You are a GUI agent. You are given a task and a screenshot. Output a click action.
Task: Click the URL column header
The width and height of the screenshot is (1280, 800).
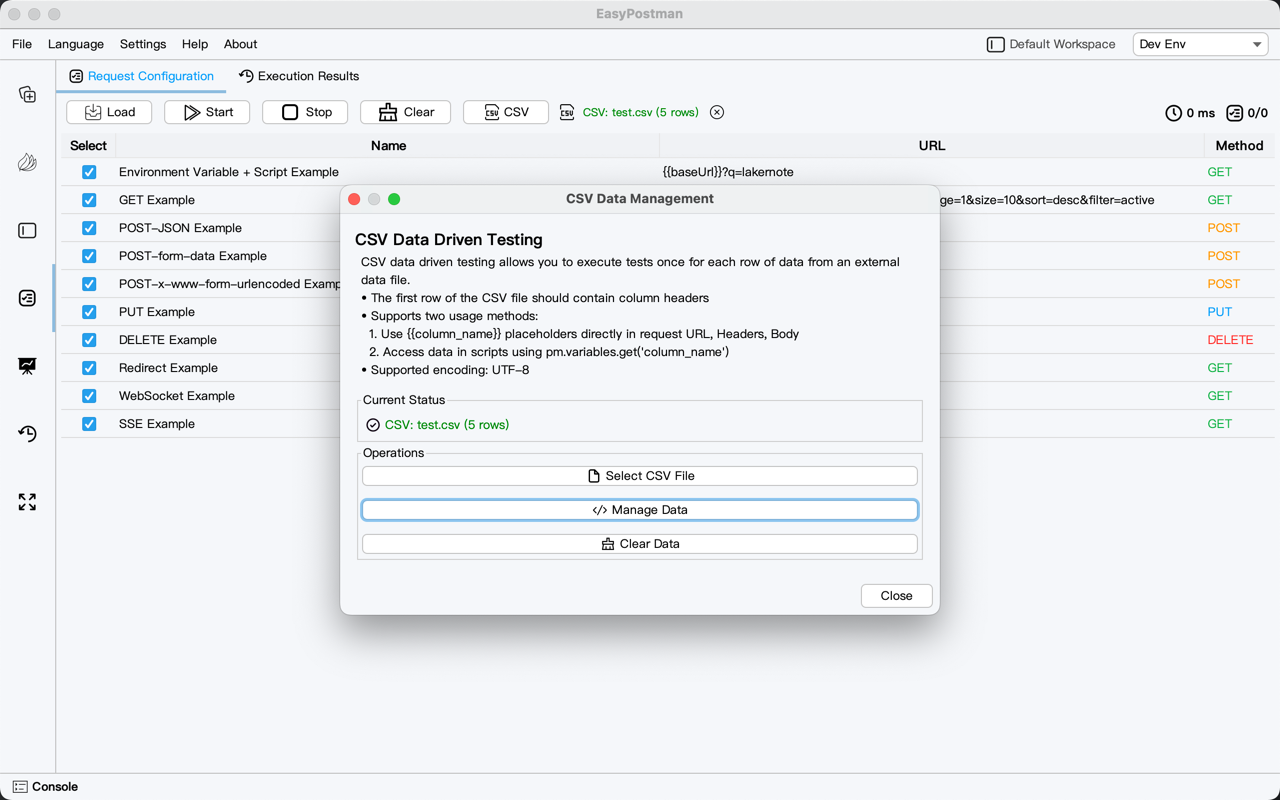(932, 146)
